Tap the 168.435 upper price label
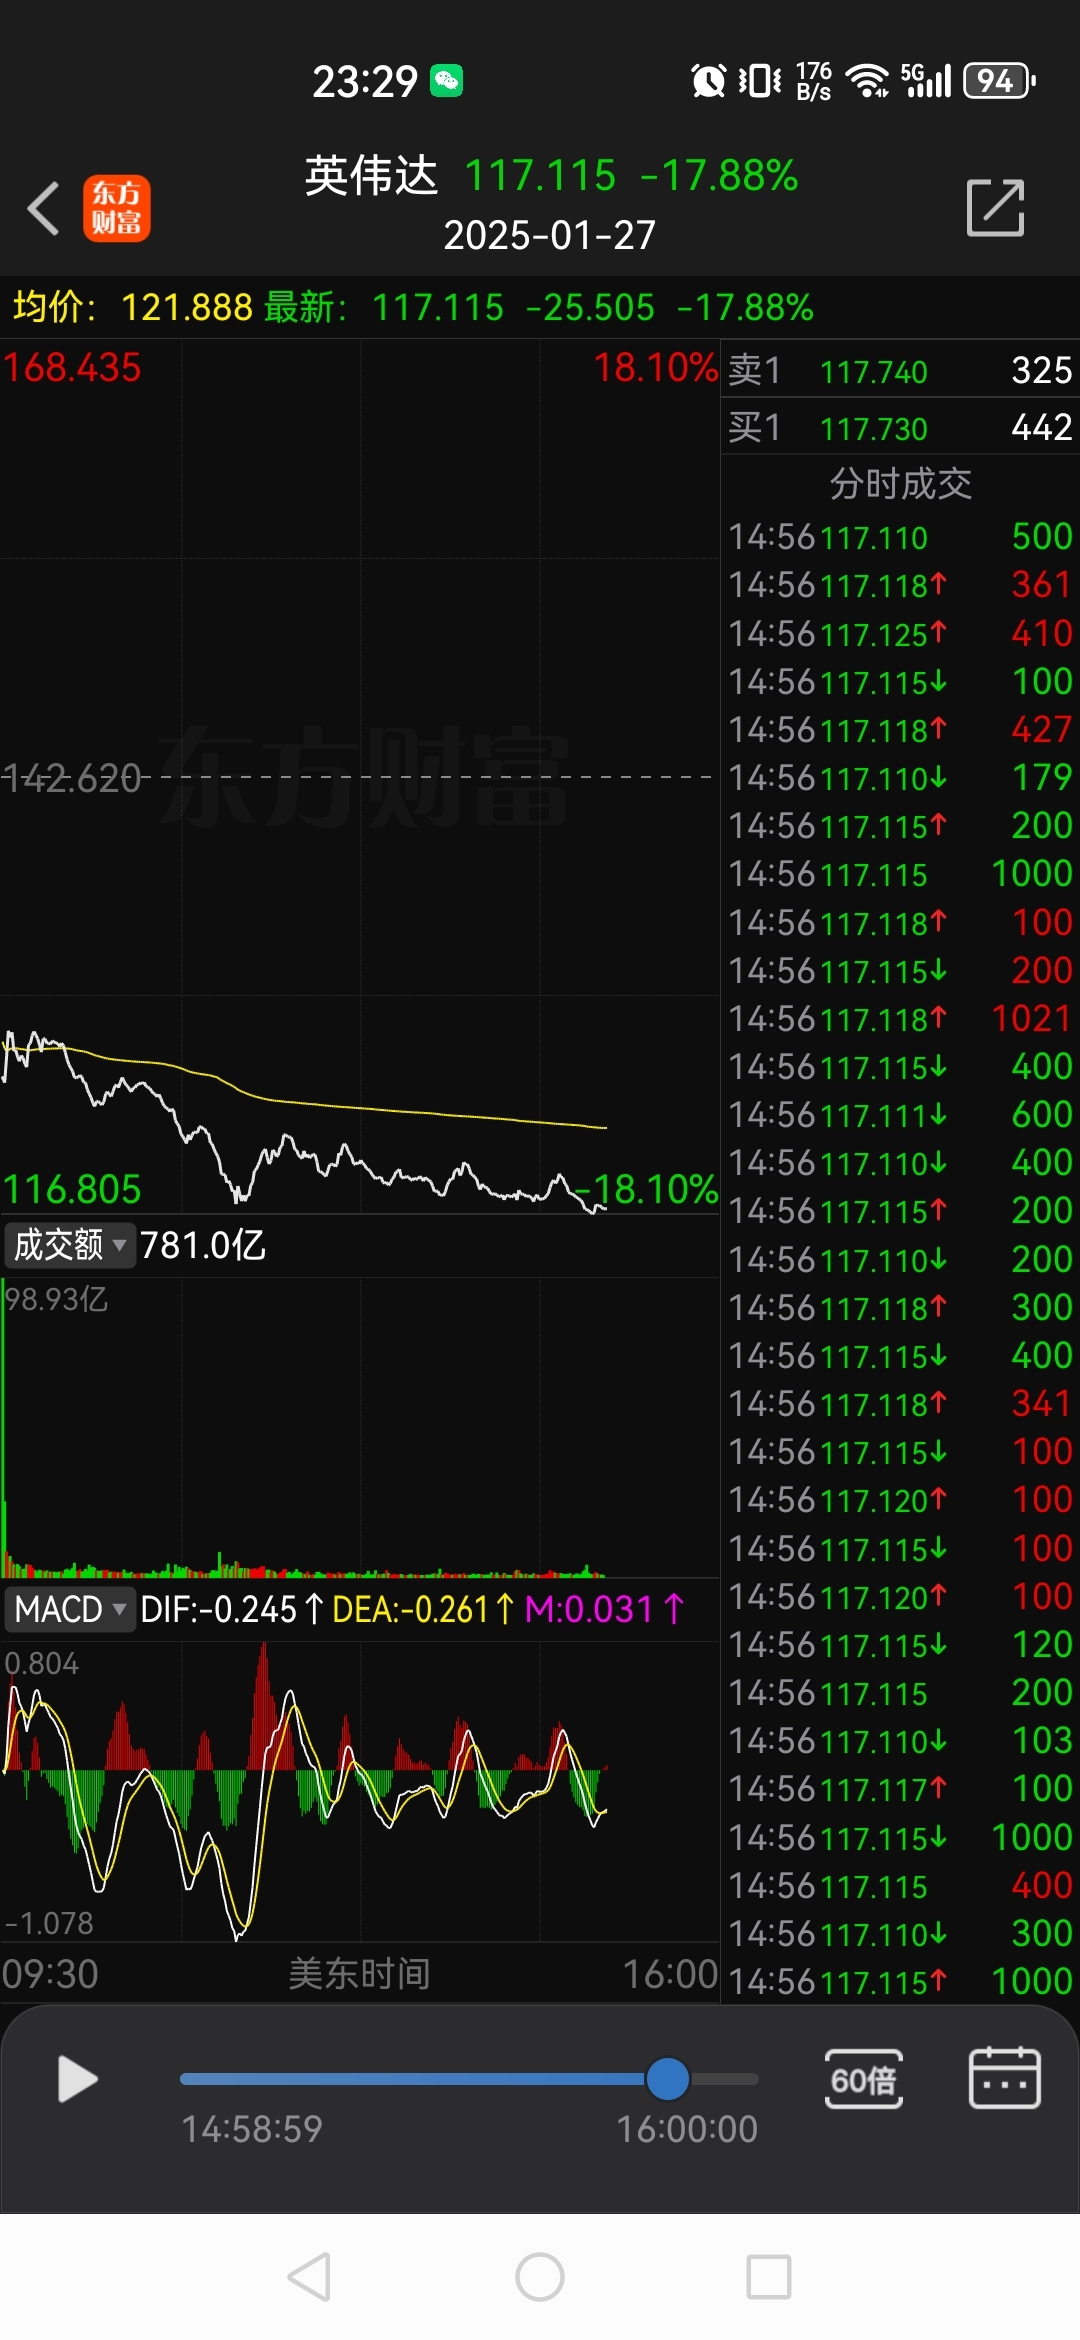 click(x=72, y=367)
